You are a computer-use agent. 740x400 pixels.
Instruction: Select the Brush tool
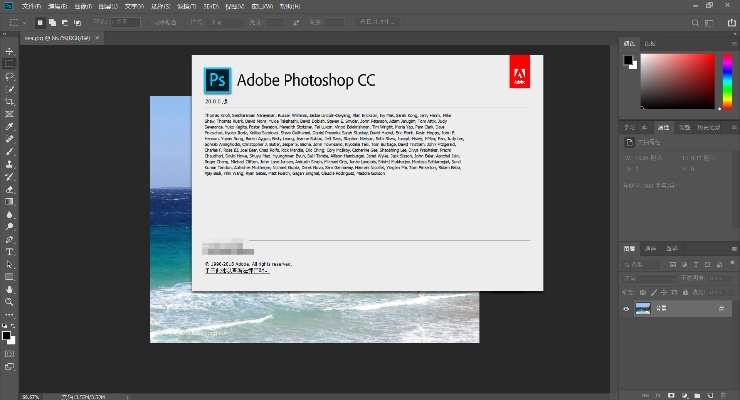[x=9, y=151]
